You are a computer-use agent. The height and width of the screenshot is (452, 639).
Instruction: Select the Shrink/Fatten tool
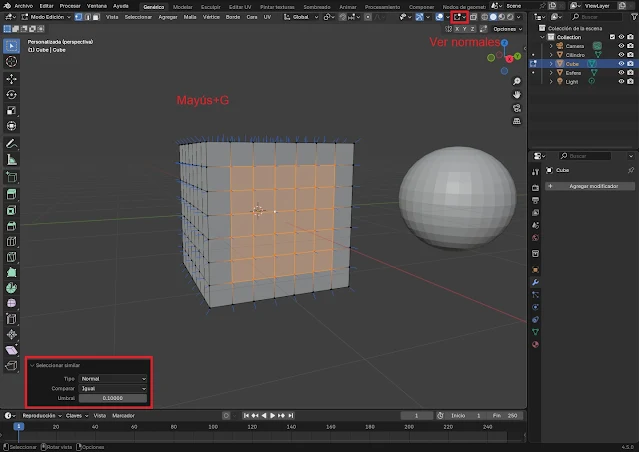(11, 334)
